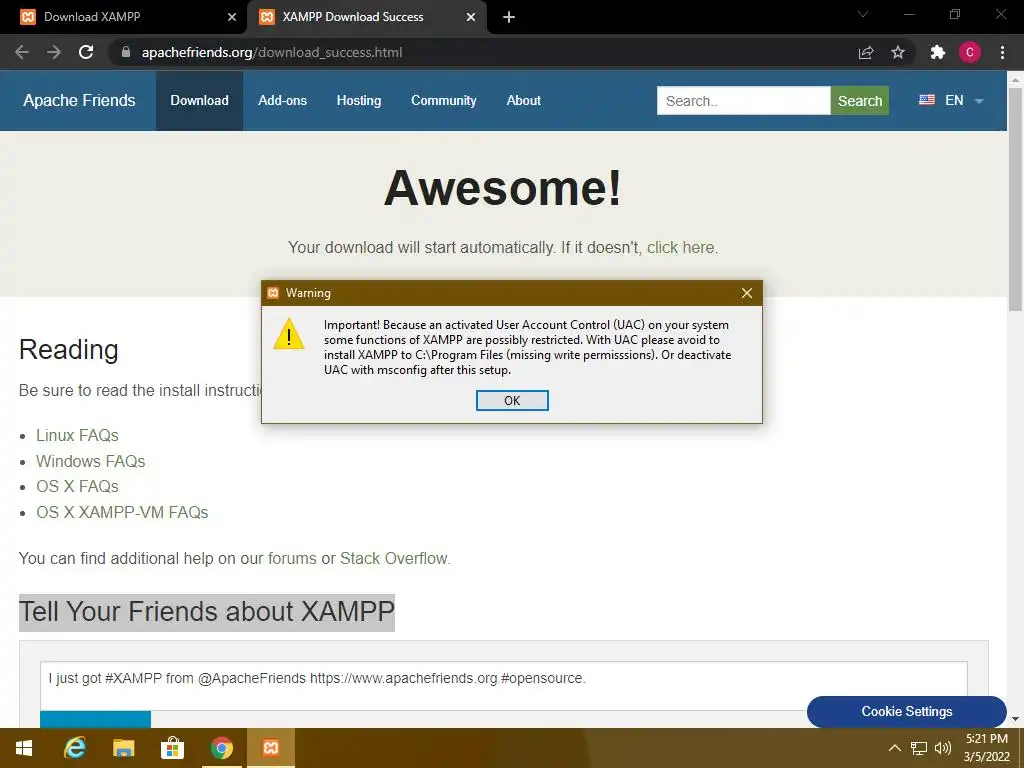
Task: Click the yellow warning triangle icon
Action: tap(289, 334)
